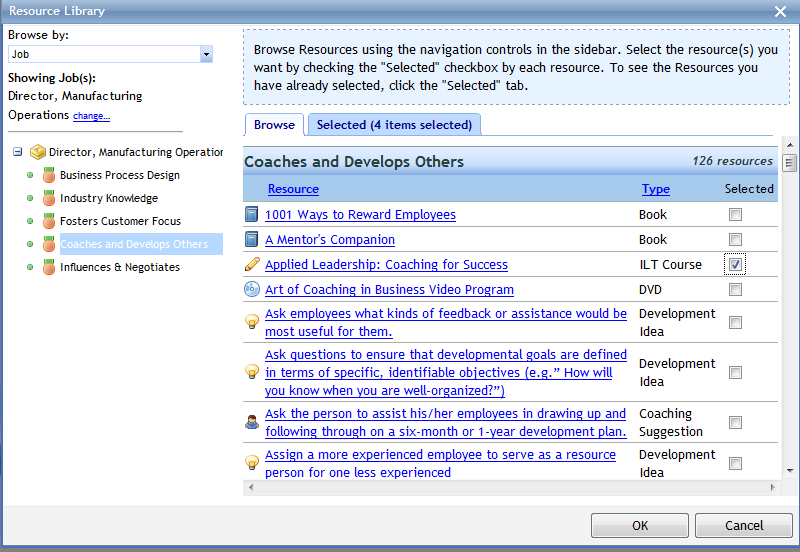
Task: Sort resources by Type column header
Action: [656, 189]
